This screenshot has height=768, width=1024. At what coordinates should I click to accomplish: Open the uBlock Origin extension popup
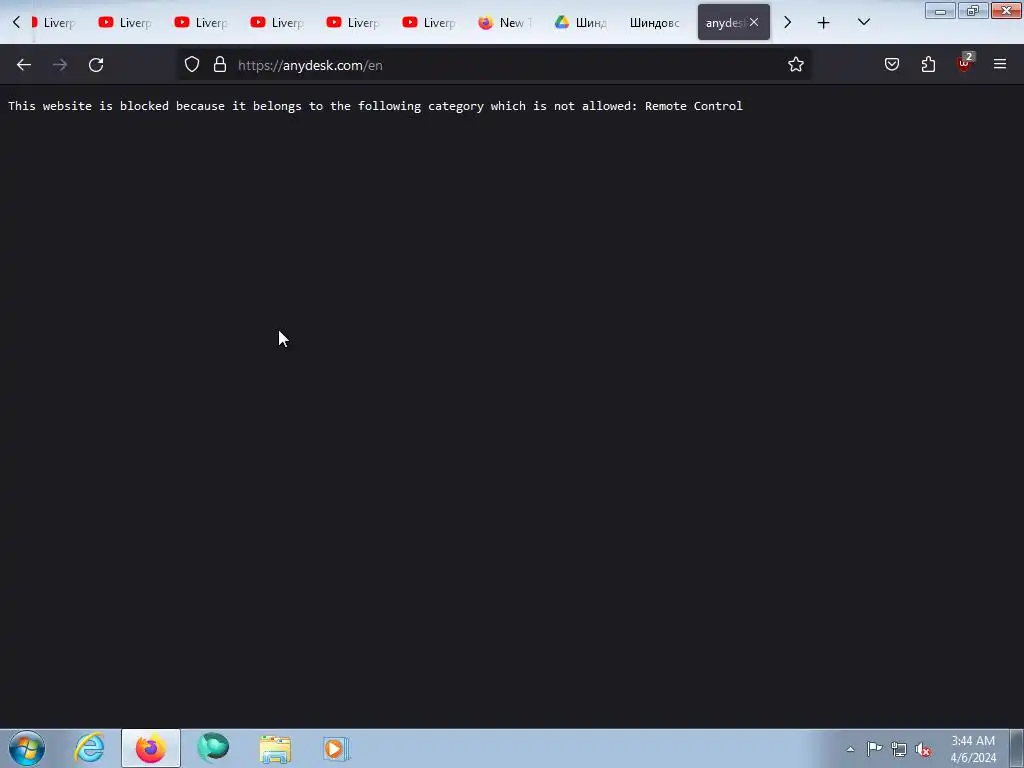[x=964, y=63]
